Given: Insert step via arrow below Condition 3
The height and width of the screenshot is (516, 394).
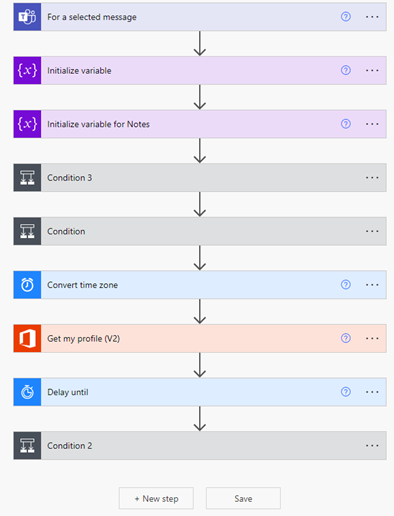Looking at the screenshot, I should pos(200,204).
